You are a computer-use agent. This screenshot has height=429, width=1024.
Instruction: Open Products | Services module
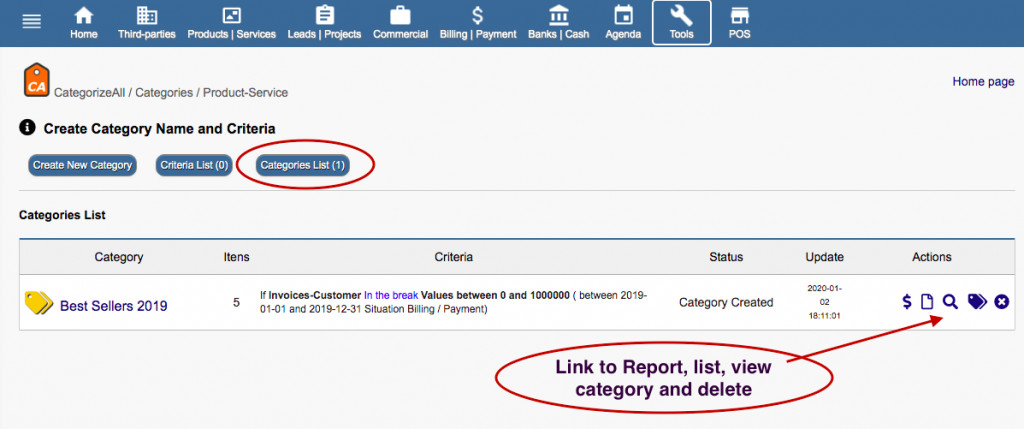(231, 23)
